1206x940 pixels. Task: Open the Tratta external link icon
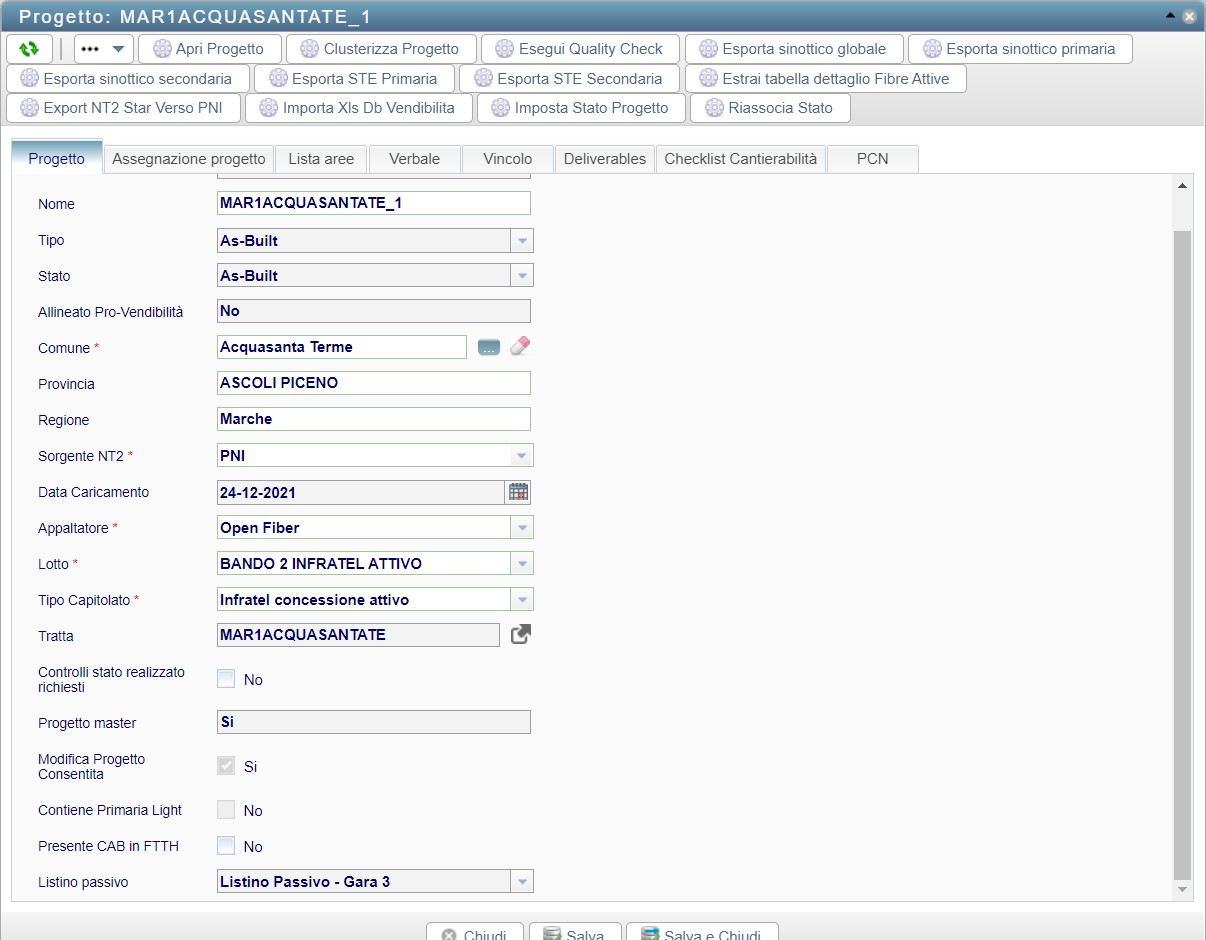(x=520, y=635)
